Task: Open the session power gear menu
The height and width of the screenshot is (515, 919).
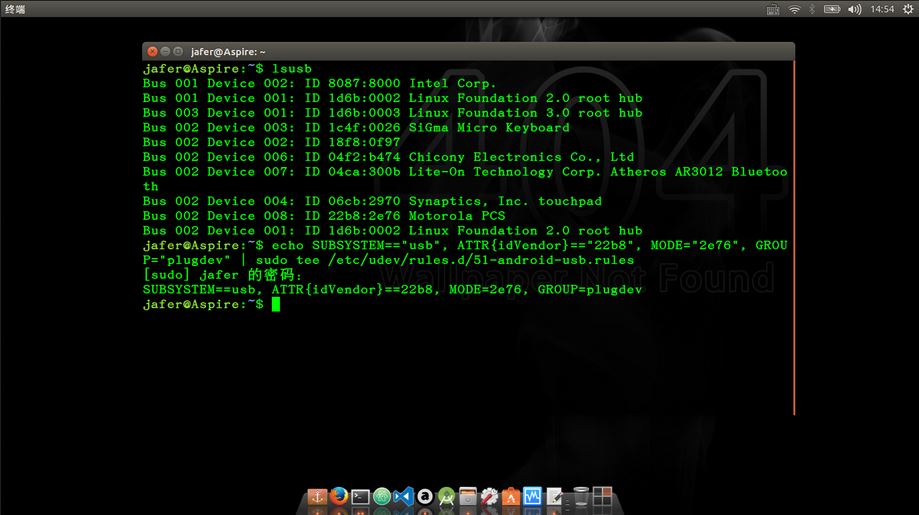Action: [x=908, y=9]
